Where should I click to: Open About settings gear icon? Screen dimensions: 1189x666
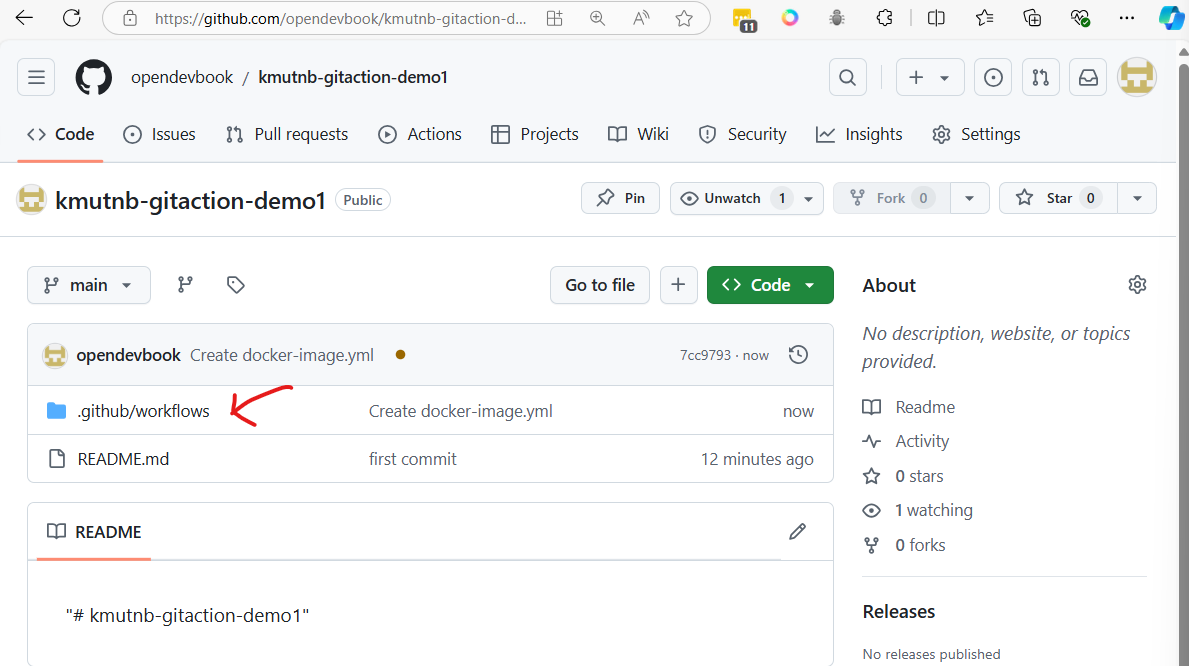point(1137,285)
